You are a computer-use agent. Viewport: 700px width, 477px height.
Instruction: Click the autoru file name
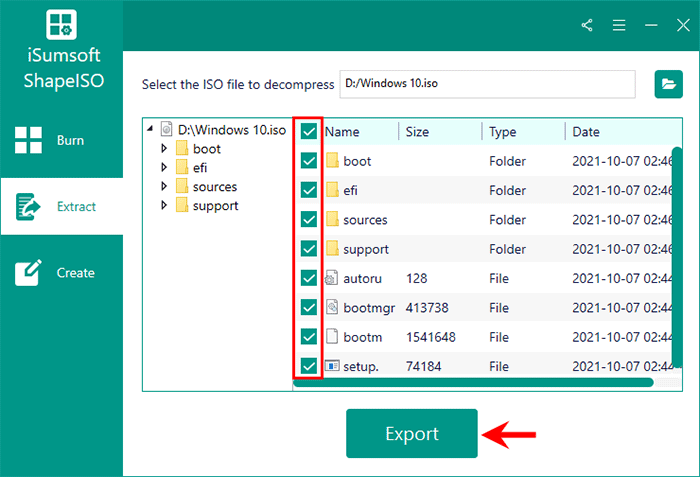(362, 278)
